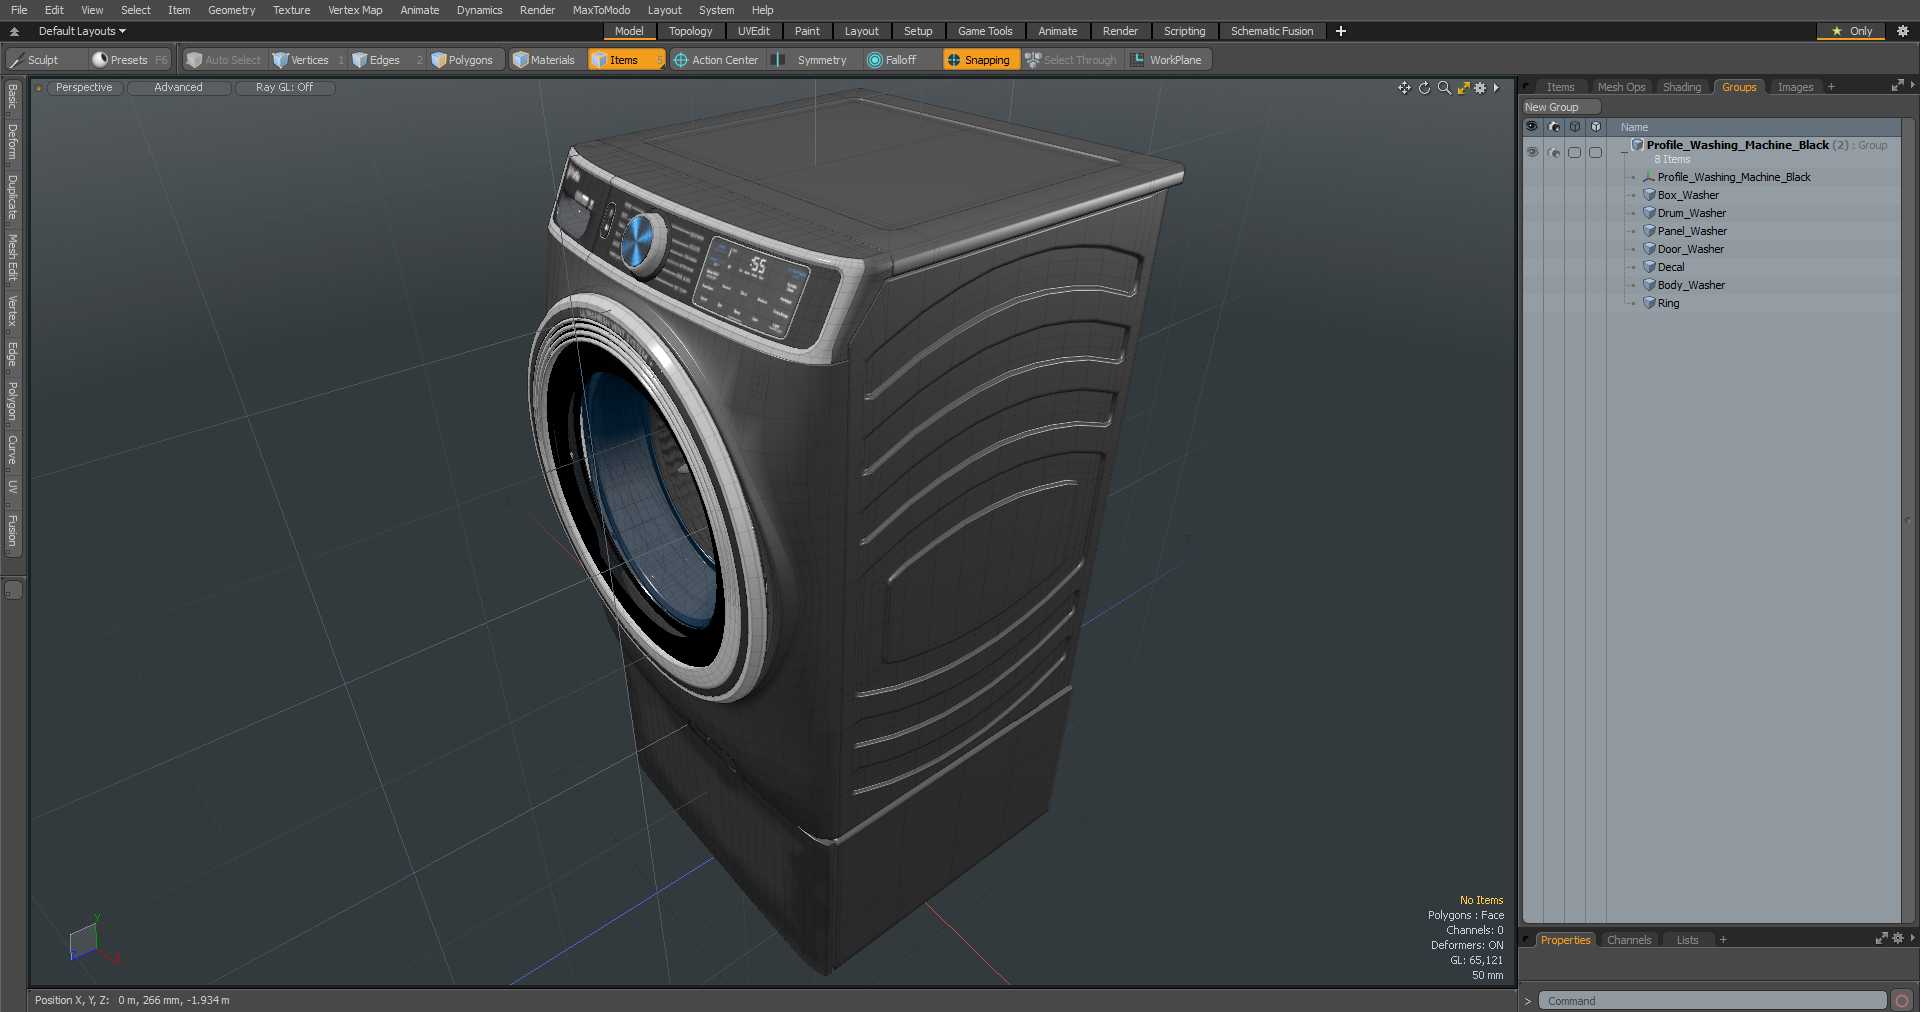The image size is (1920, 1012).
Task: Open viewport settings gear
Action: click(x=1480, y=88)
